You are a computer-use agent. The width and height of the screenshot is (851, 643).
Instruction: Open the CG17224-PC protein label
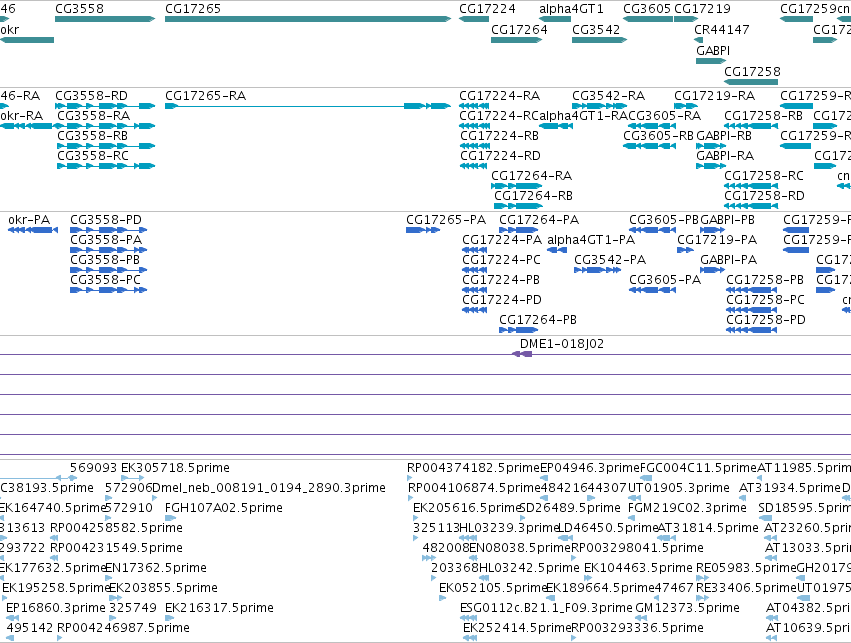(x=501, y=260)
